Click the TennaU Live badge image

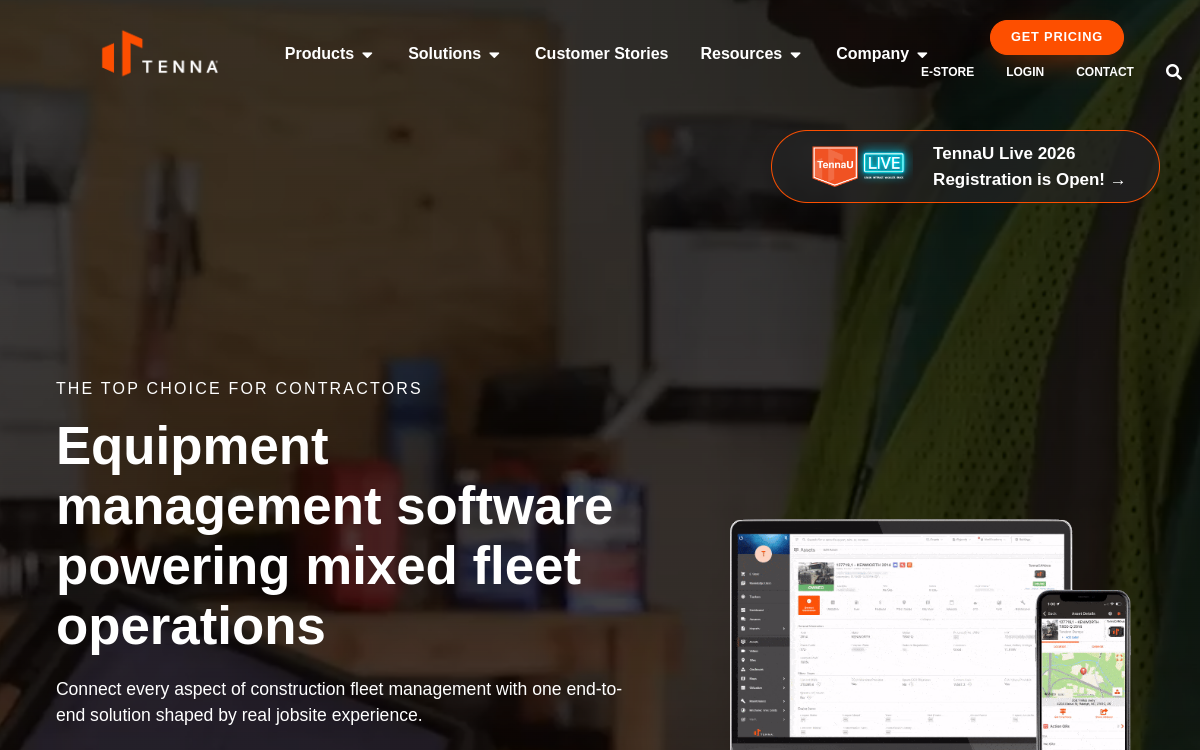[x=859, y=166]
